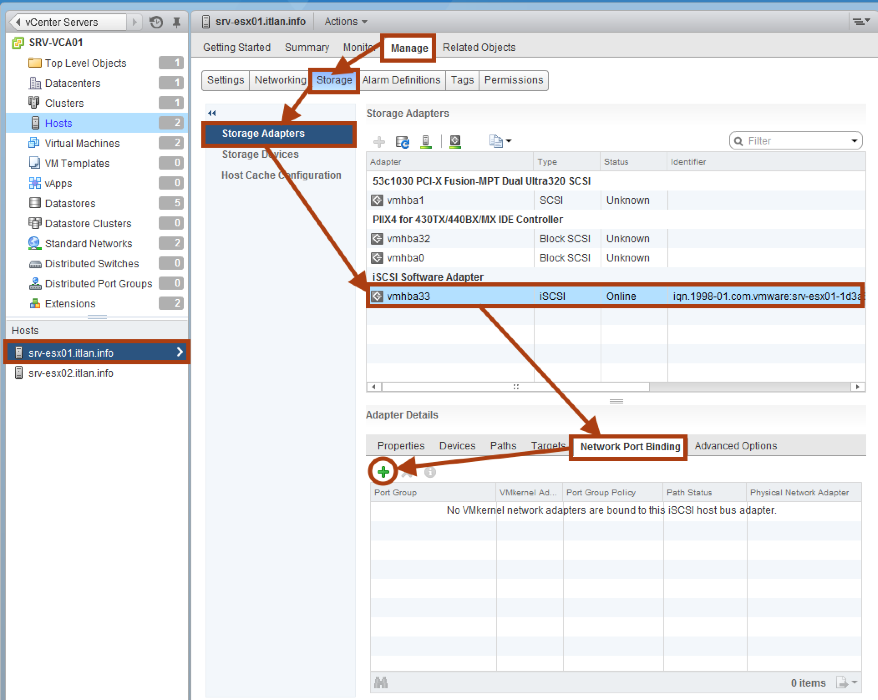This screenshot has width=878, height=700.
Task: Click the history clock icon in the navigator
Action: [156, 22]
